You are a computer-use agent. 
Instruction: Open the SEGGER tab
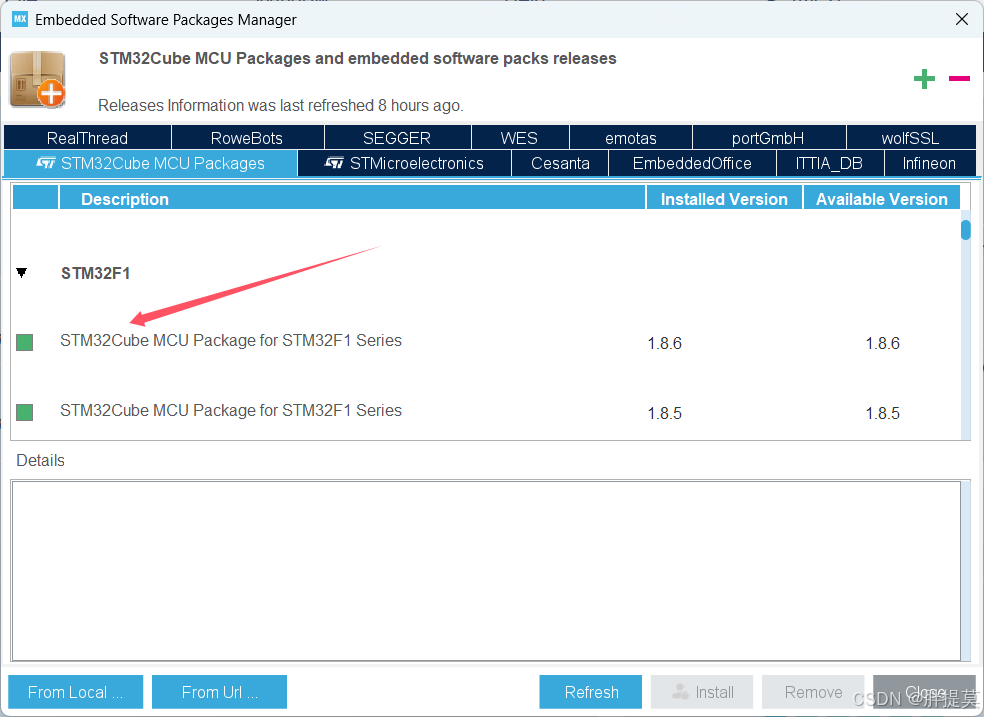point(397,137)
